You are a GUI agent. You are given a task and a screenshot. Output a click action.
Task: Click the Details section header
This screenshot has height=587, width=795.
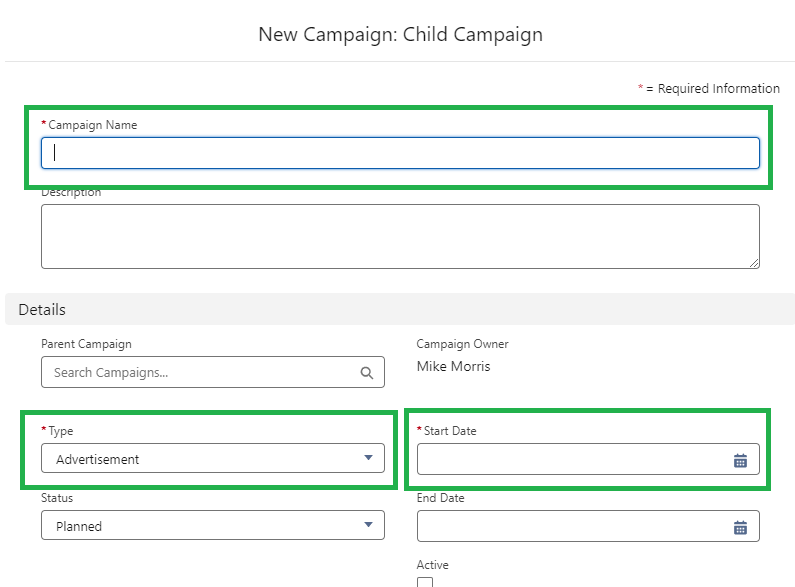(42, 310)
